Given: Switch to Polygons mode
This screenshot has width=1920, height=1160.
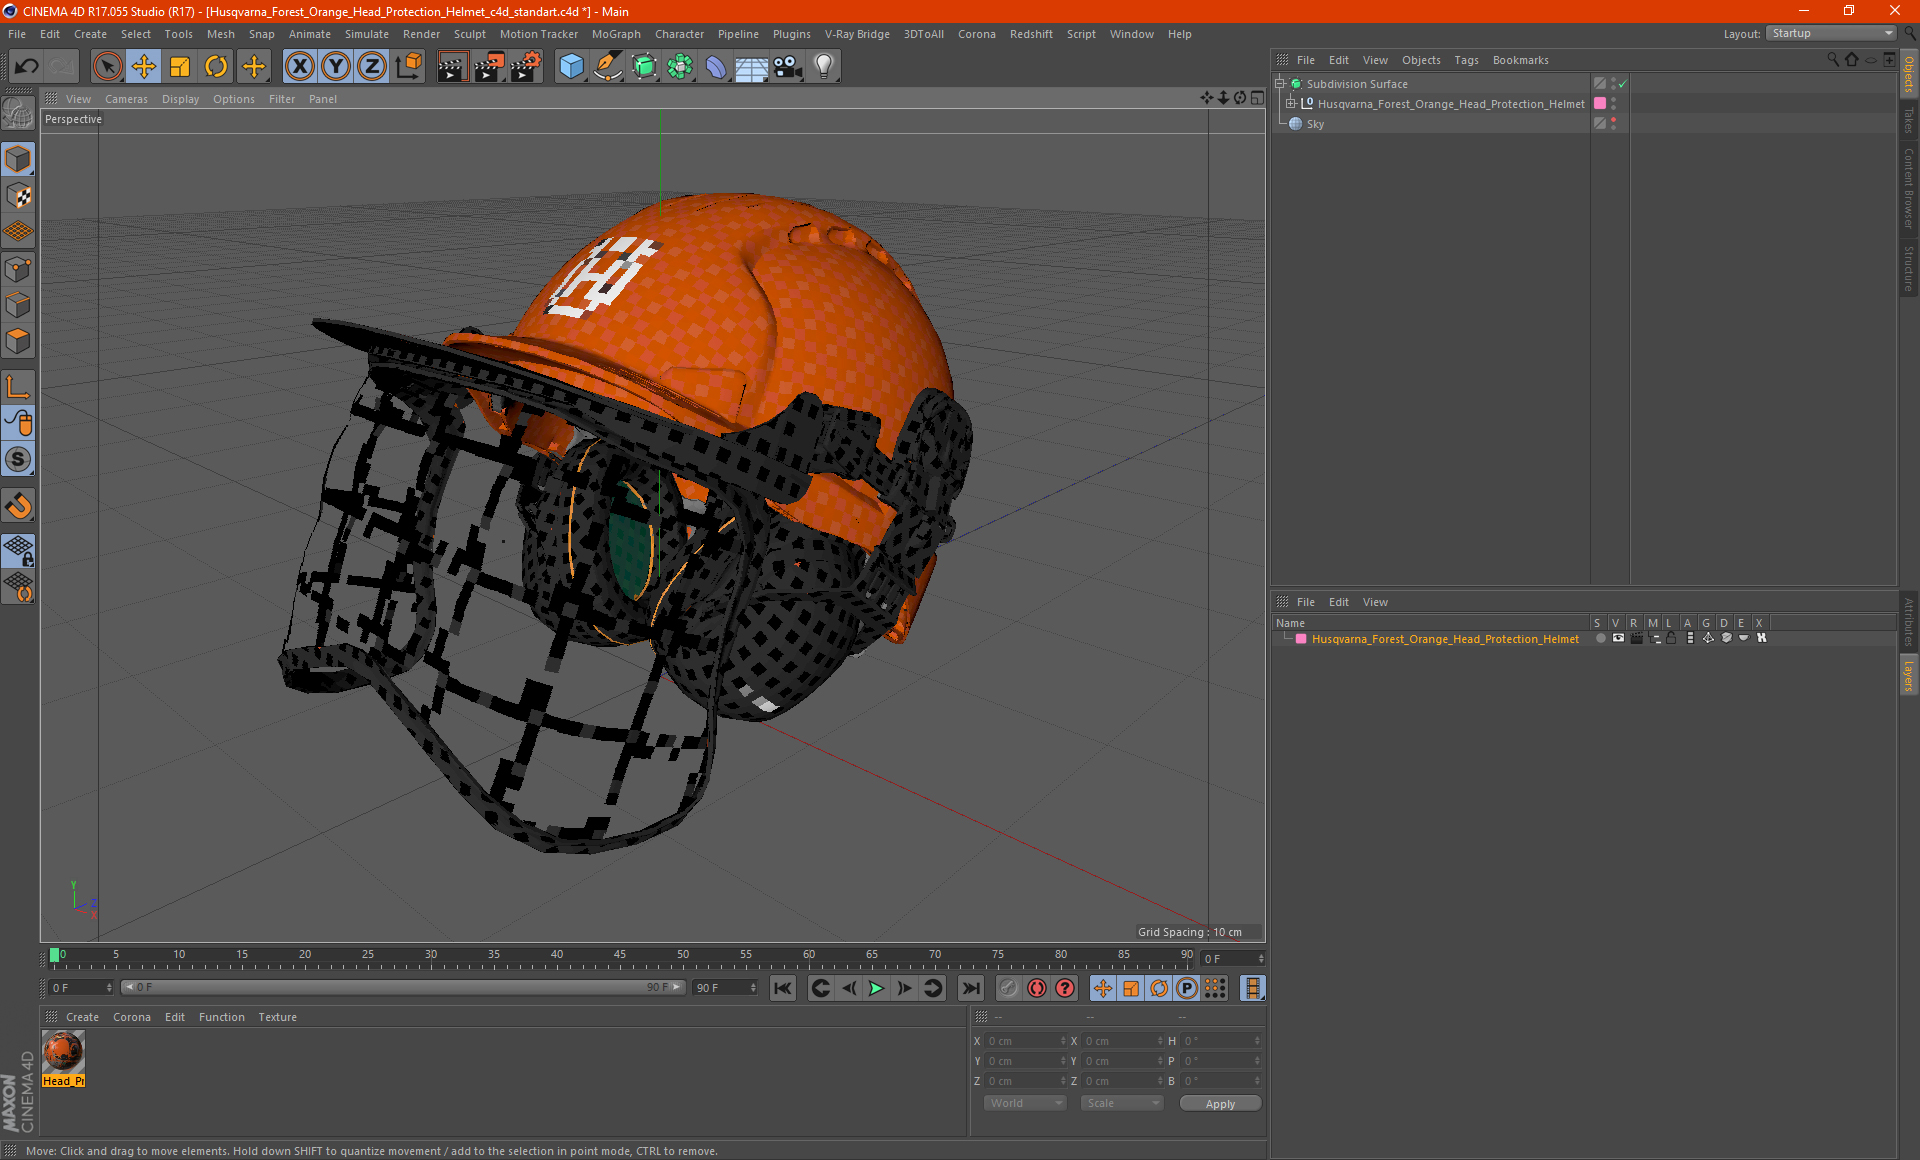Looking at the screenshot, I should (x=18, y=341).
